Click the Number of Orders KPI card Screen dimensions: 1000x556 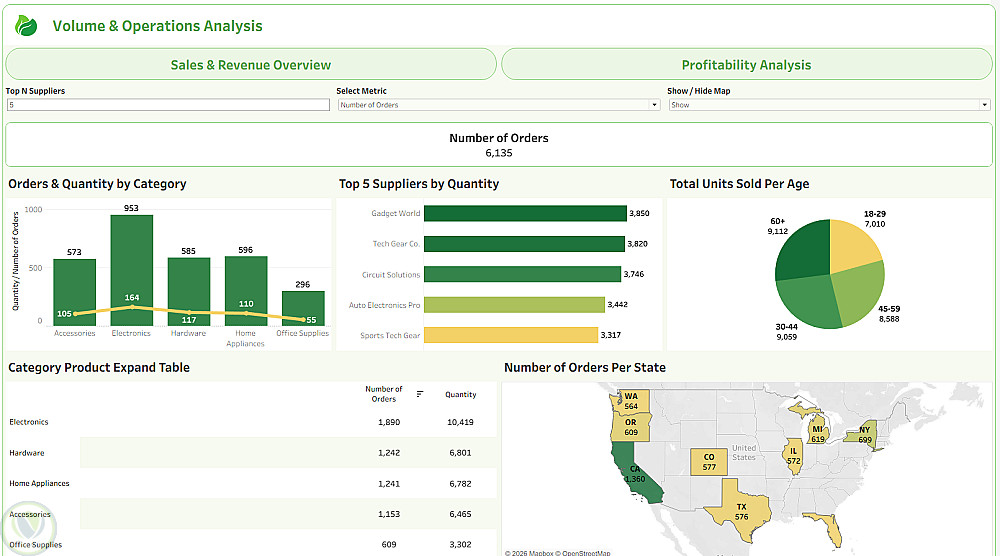tap(498, 145)
